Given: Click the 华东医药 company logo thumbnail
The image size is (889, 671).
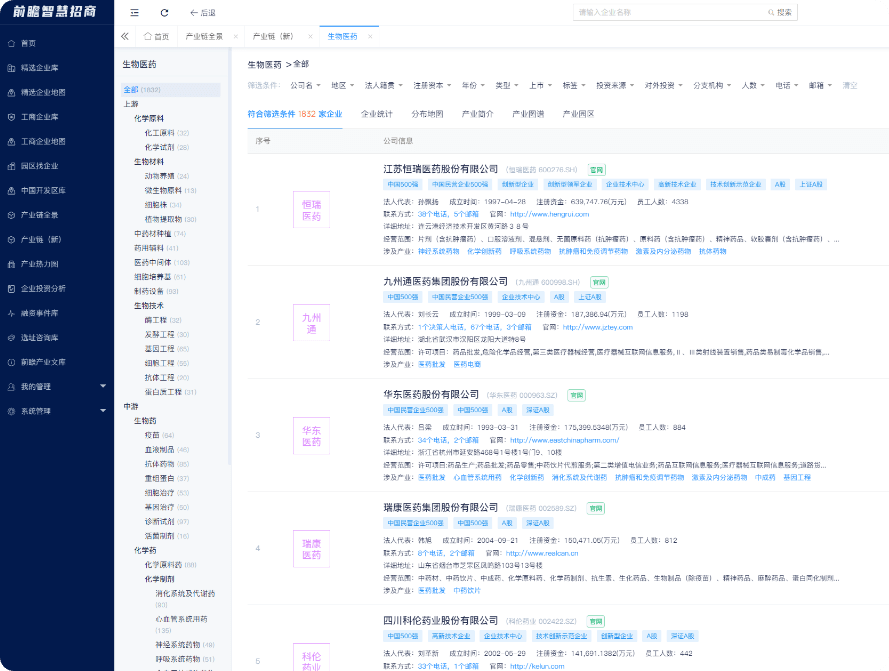Looking at the screenshot, I should (x=311, y=436).
